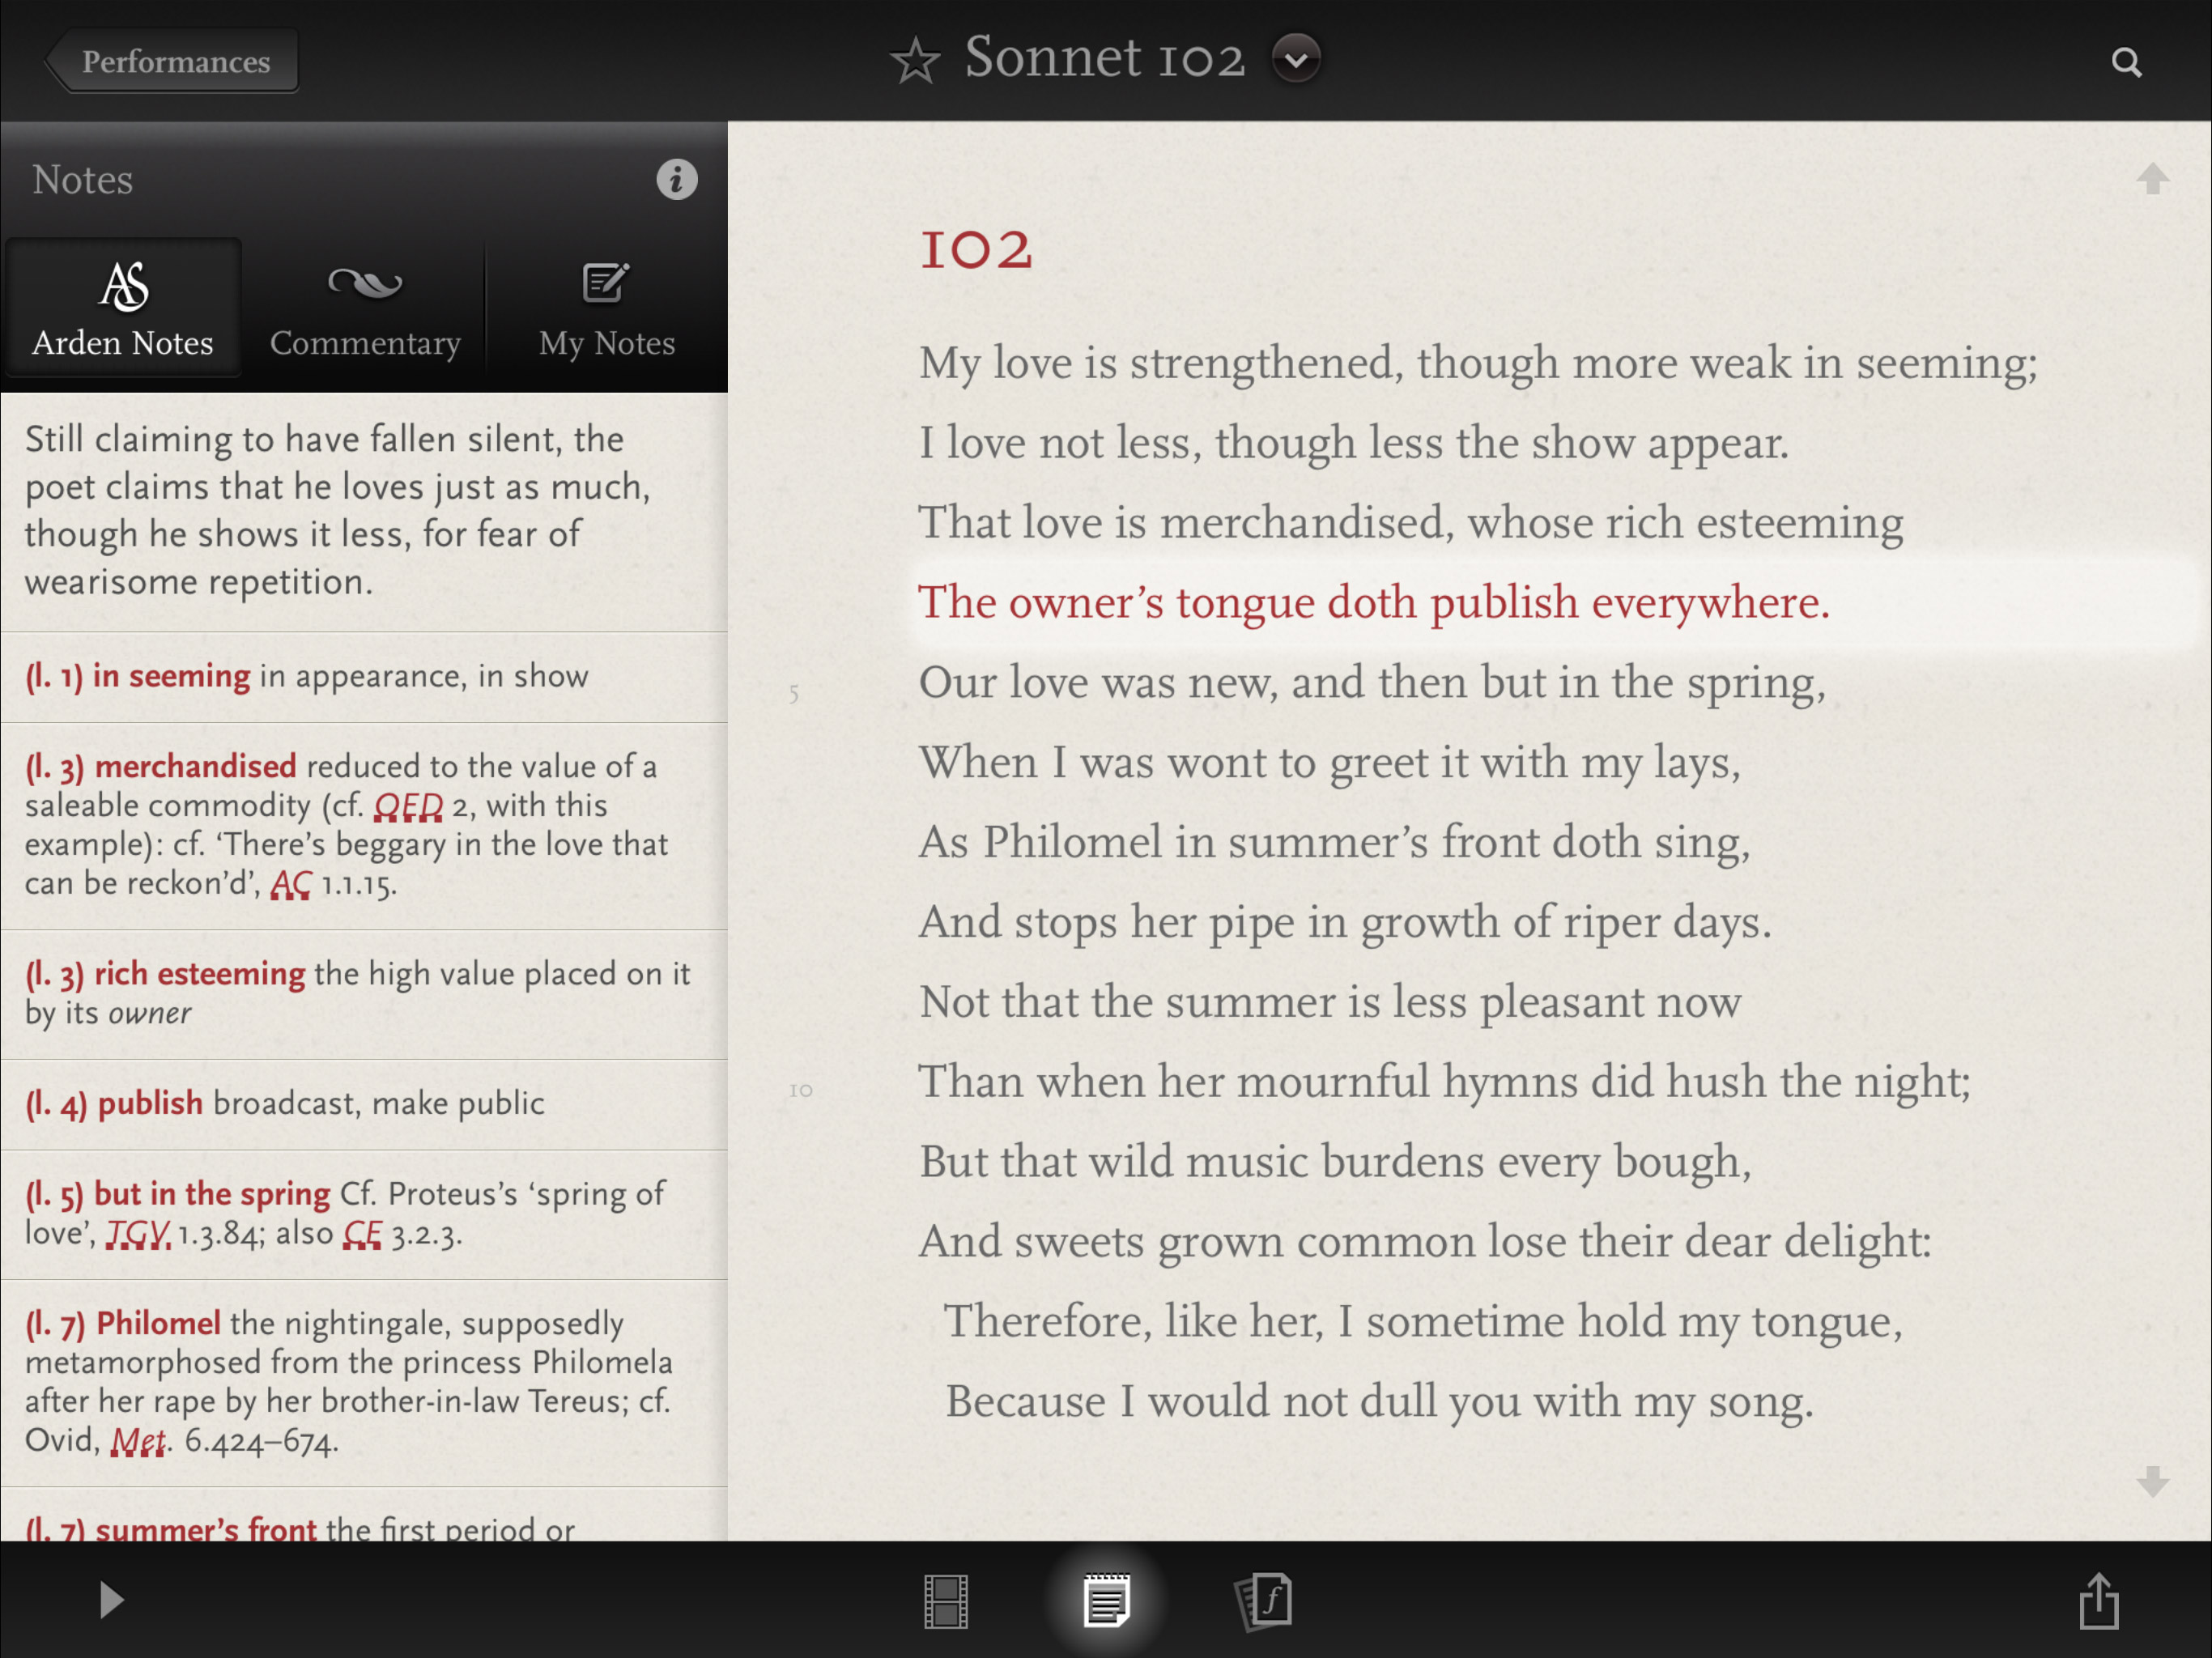Open the Notes info icon
The width and height of the screenshot is (2212, 1658).
(x=677, y=180)
